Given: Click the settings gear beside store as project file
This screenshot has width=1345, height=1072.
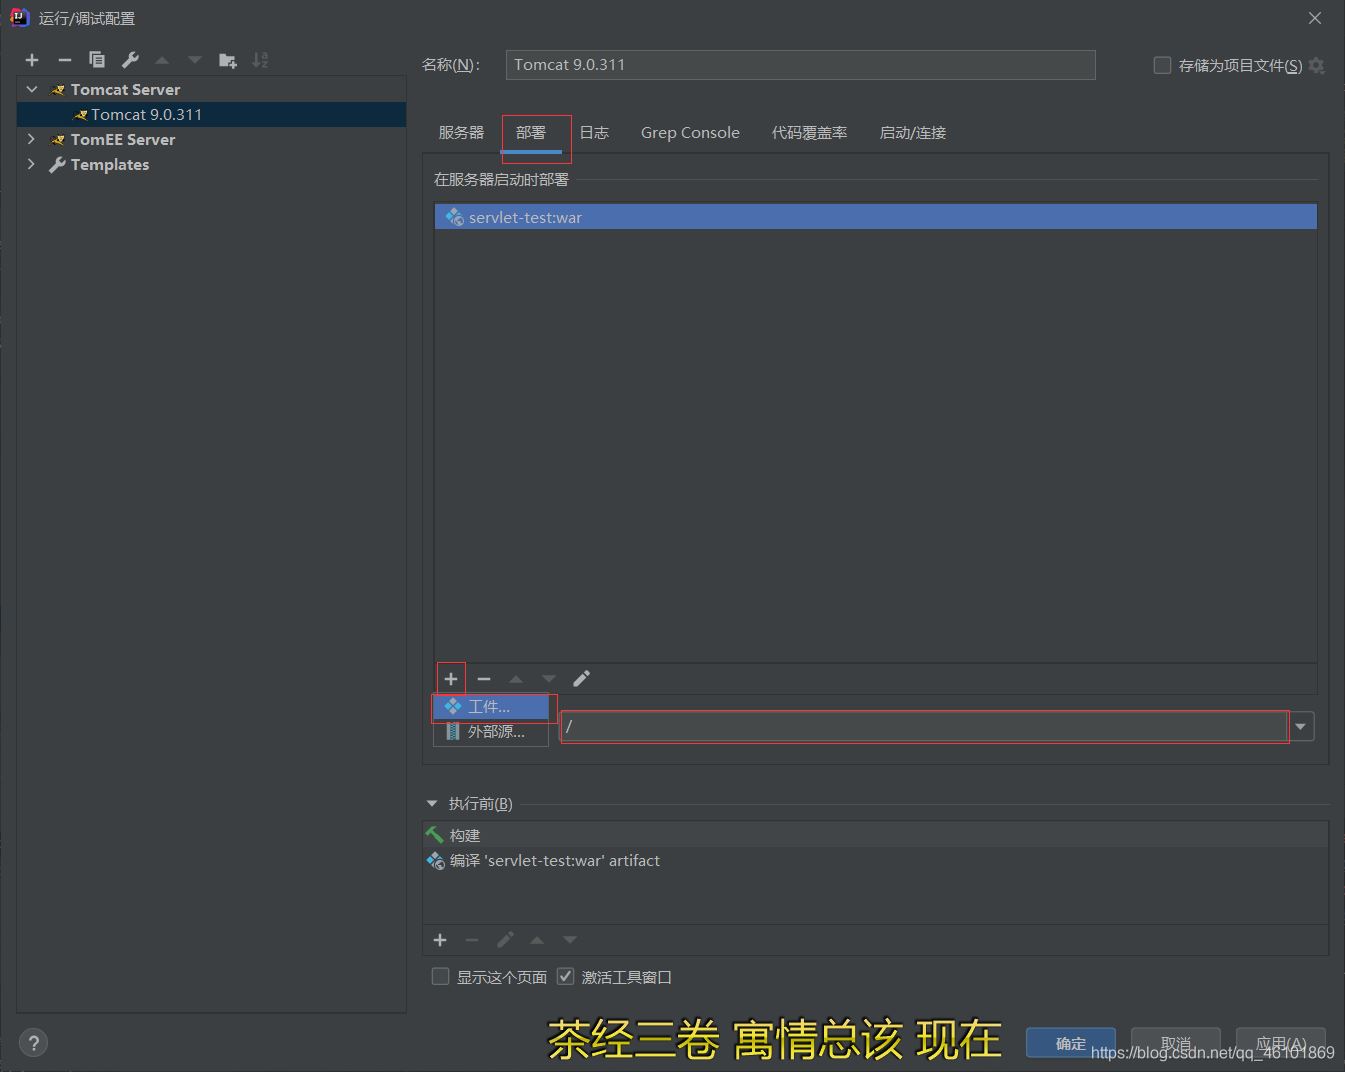Looking at the screenshot, I should point(1317,65).
